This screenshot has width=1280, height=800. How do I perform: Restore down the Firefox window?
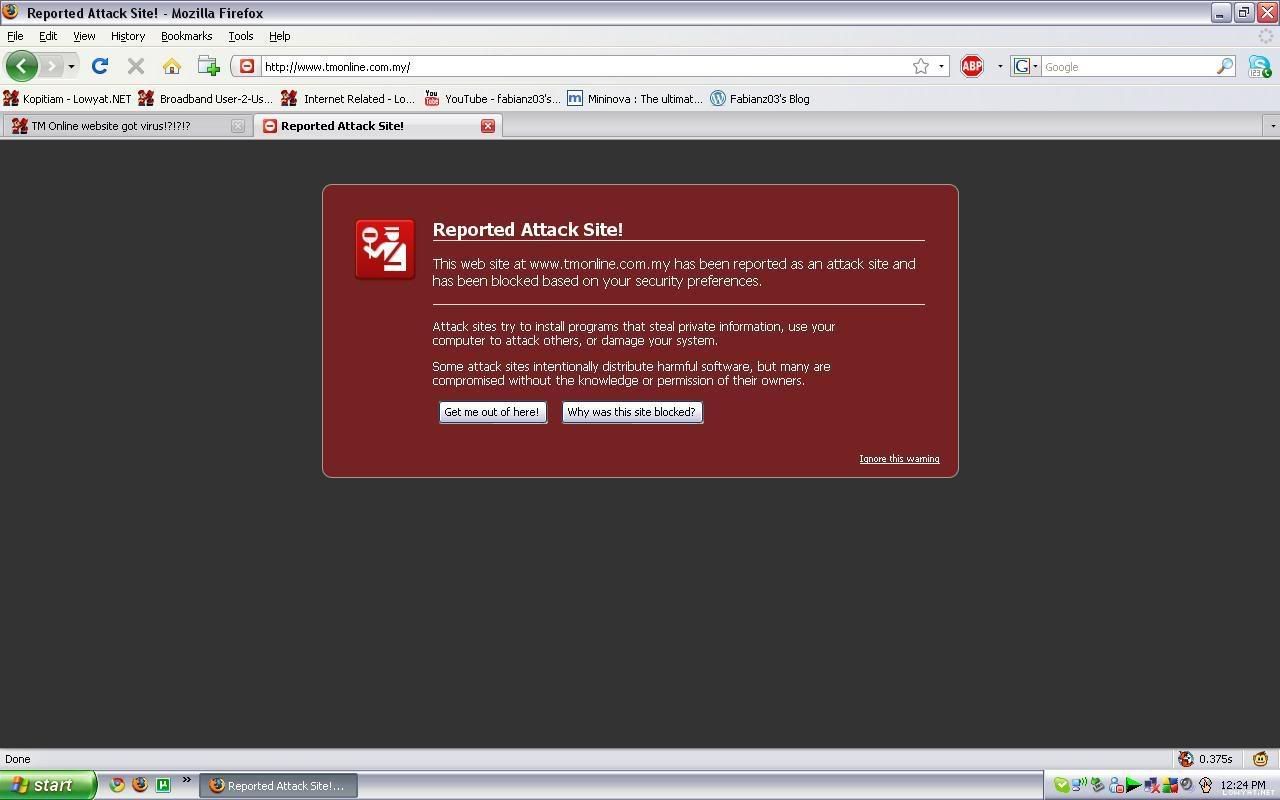[1244, 13]
